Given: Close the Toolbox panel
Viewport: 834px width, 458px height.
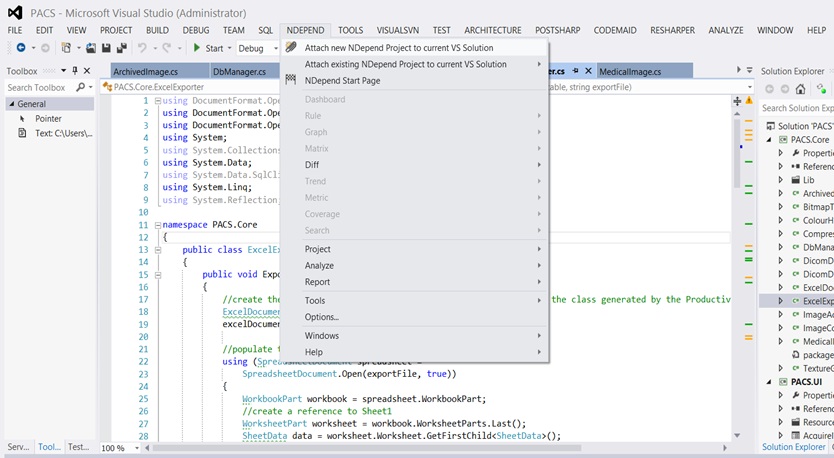Looking at the screenshot, I should [87, 70].
